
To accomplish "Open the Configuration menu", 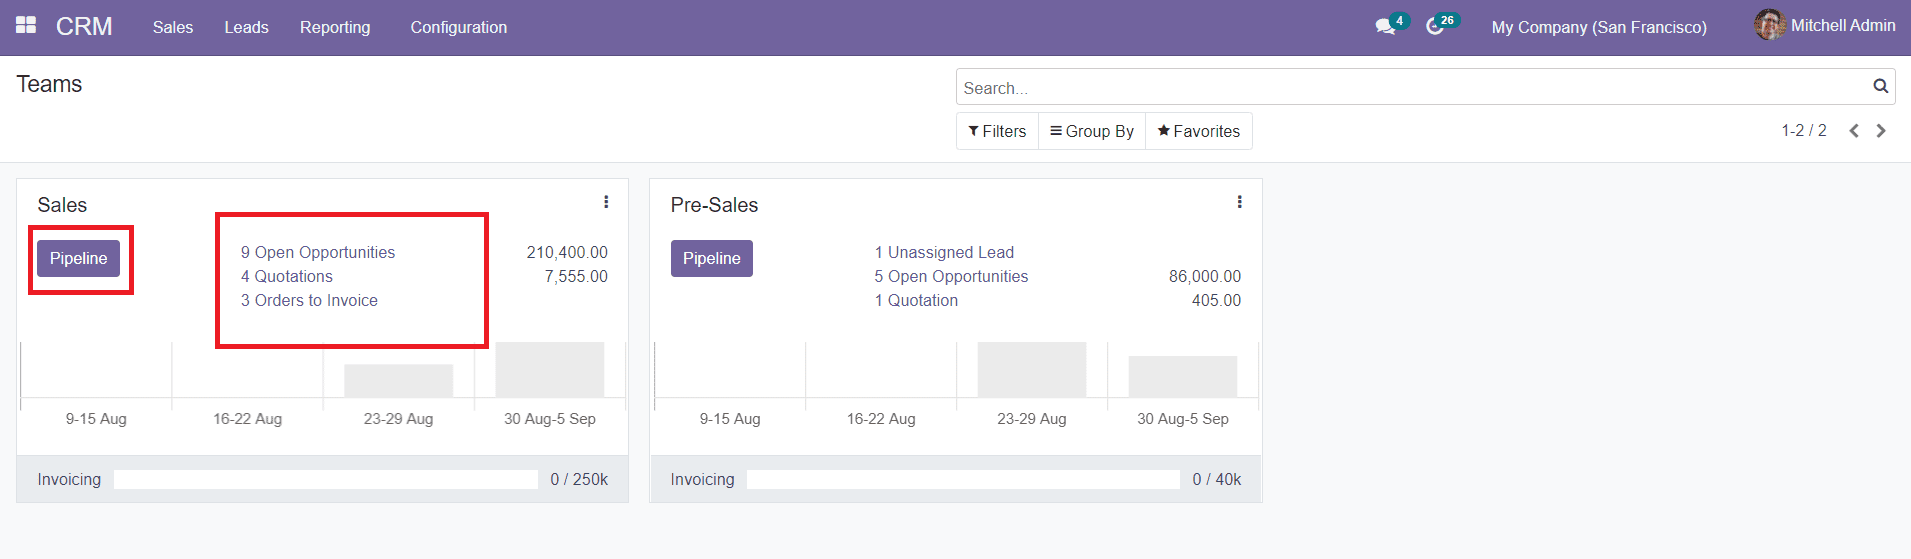I will [458, 27].
